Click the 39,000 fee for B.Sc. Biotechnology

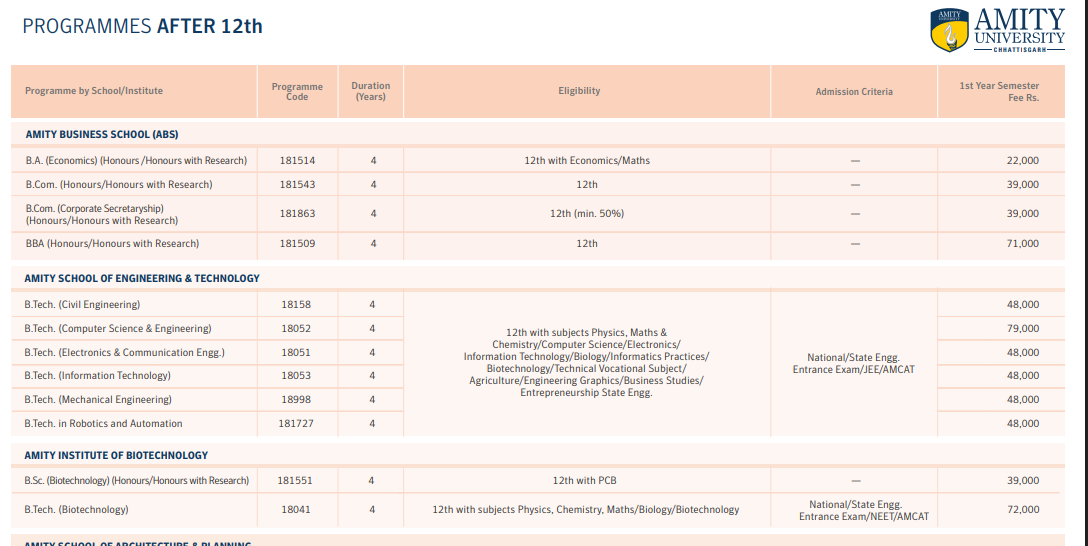pos(1023,481)
